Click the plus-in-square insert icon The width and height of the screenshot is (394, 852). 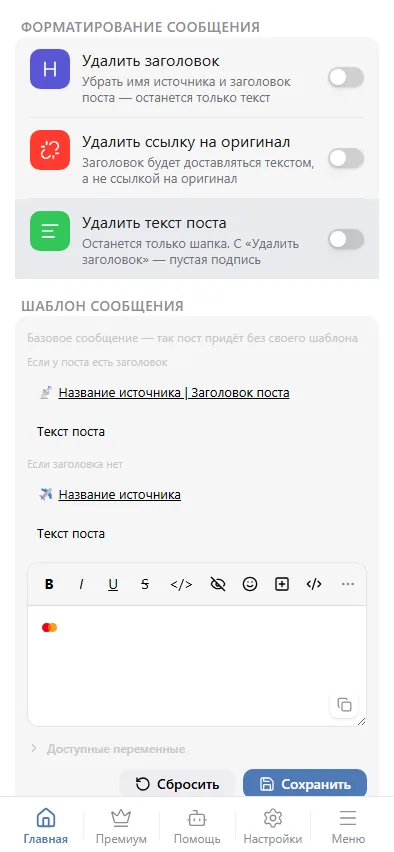tap(282, 585)
